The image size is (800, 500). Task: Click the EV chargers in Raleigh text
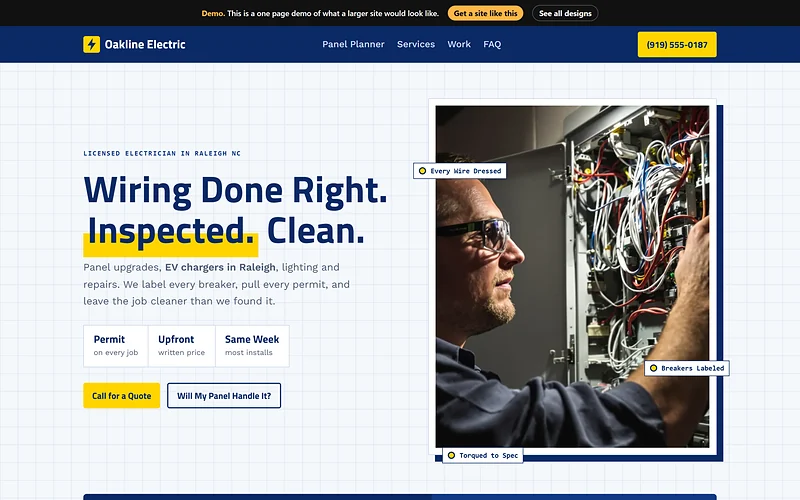pos(220,267)
